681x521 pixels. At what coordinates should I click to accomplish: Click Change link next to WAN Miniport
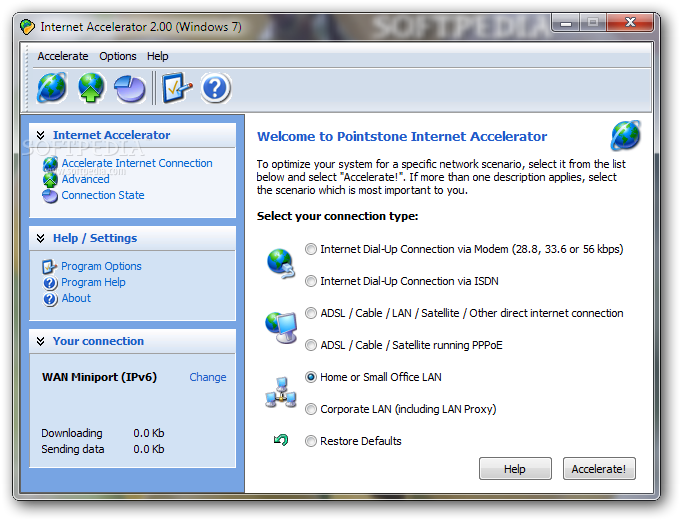tap(208, 377)
